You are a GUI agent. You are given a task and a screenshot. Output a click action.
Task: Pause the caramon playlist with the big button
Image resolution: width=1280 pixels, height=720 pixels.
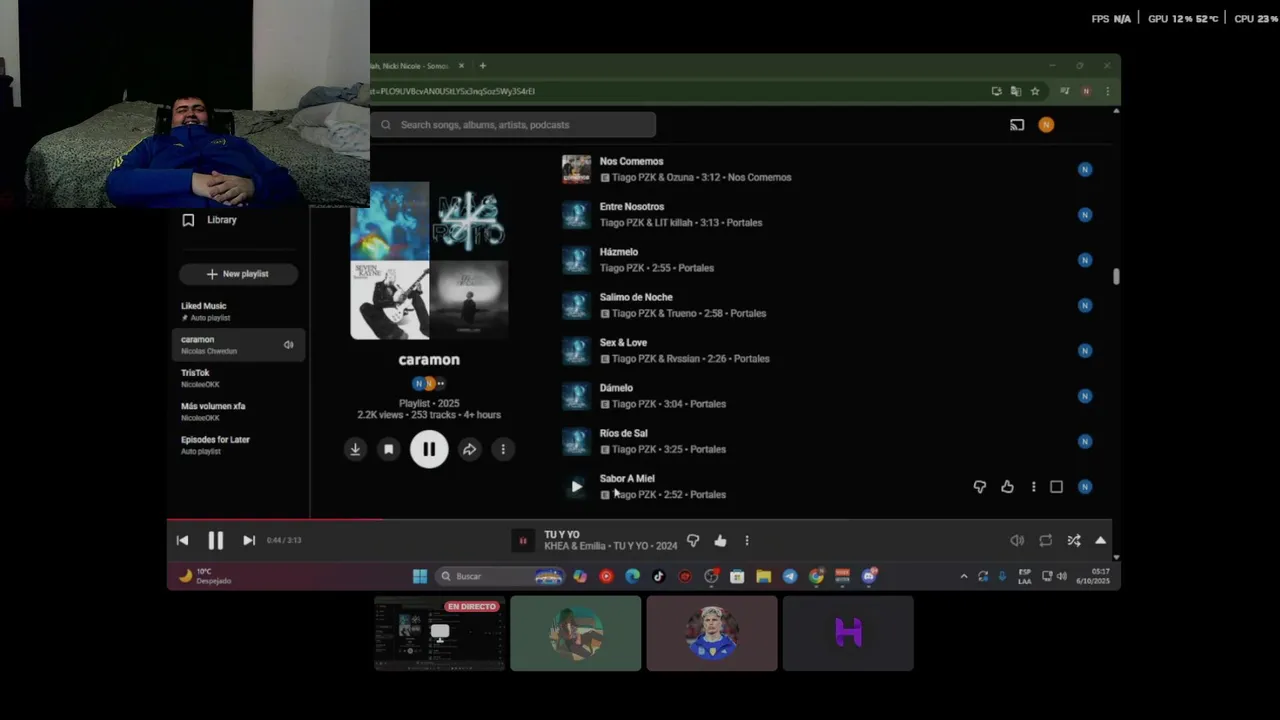click(429, 449)
